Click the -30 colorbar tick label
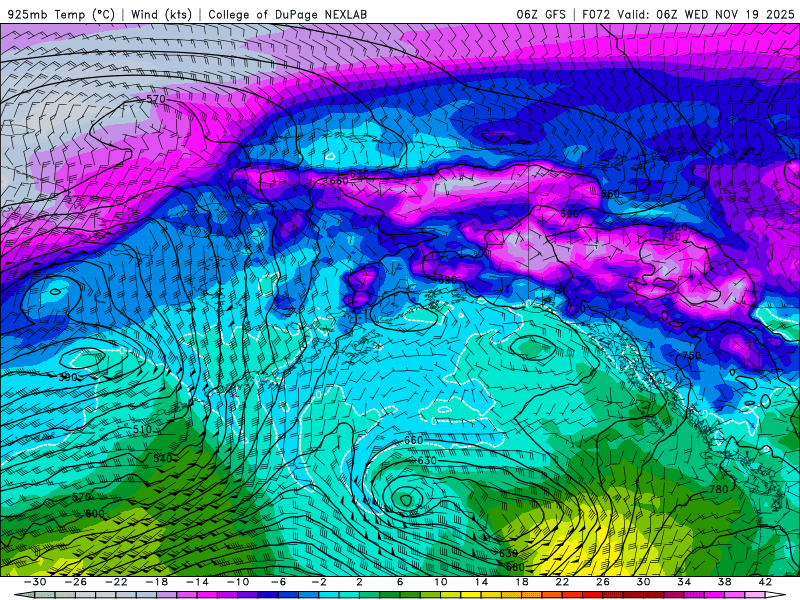 click(35, 582)
